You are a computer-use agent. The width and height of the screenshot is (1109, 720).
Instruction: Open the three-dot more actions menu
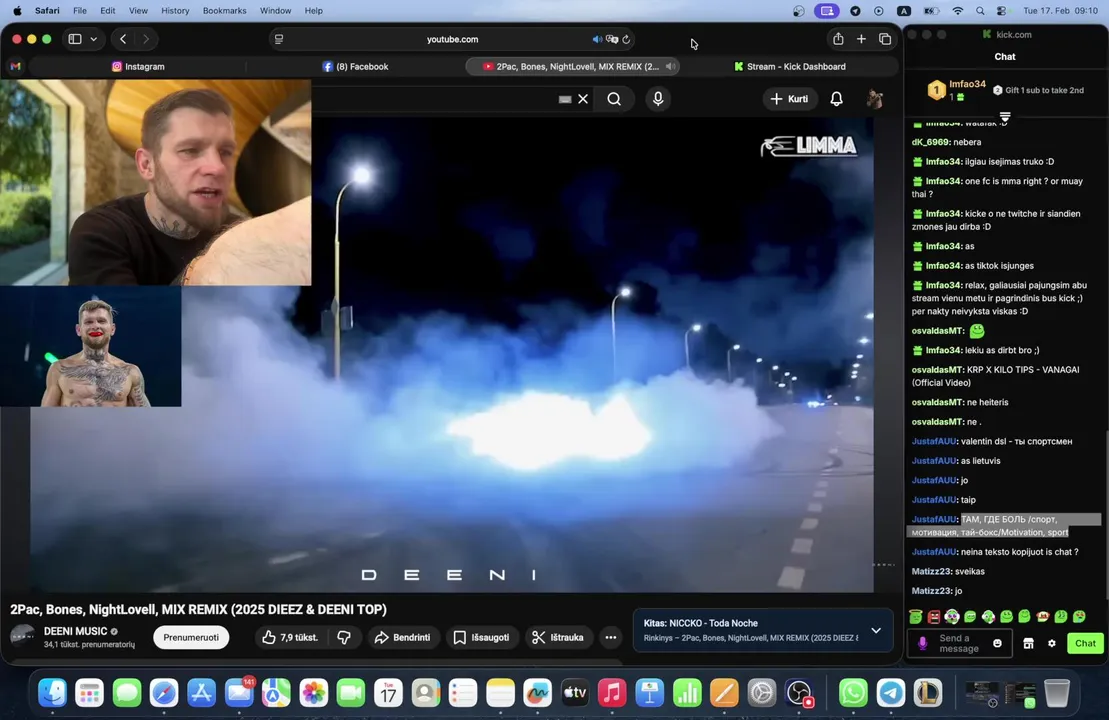(x=610, y=637)
